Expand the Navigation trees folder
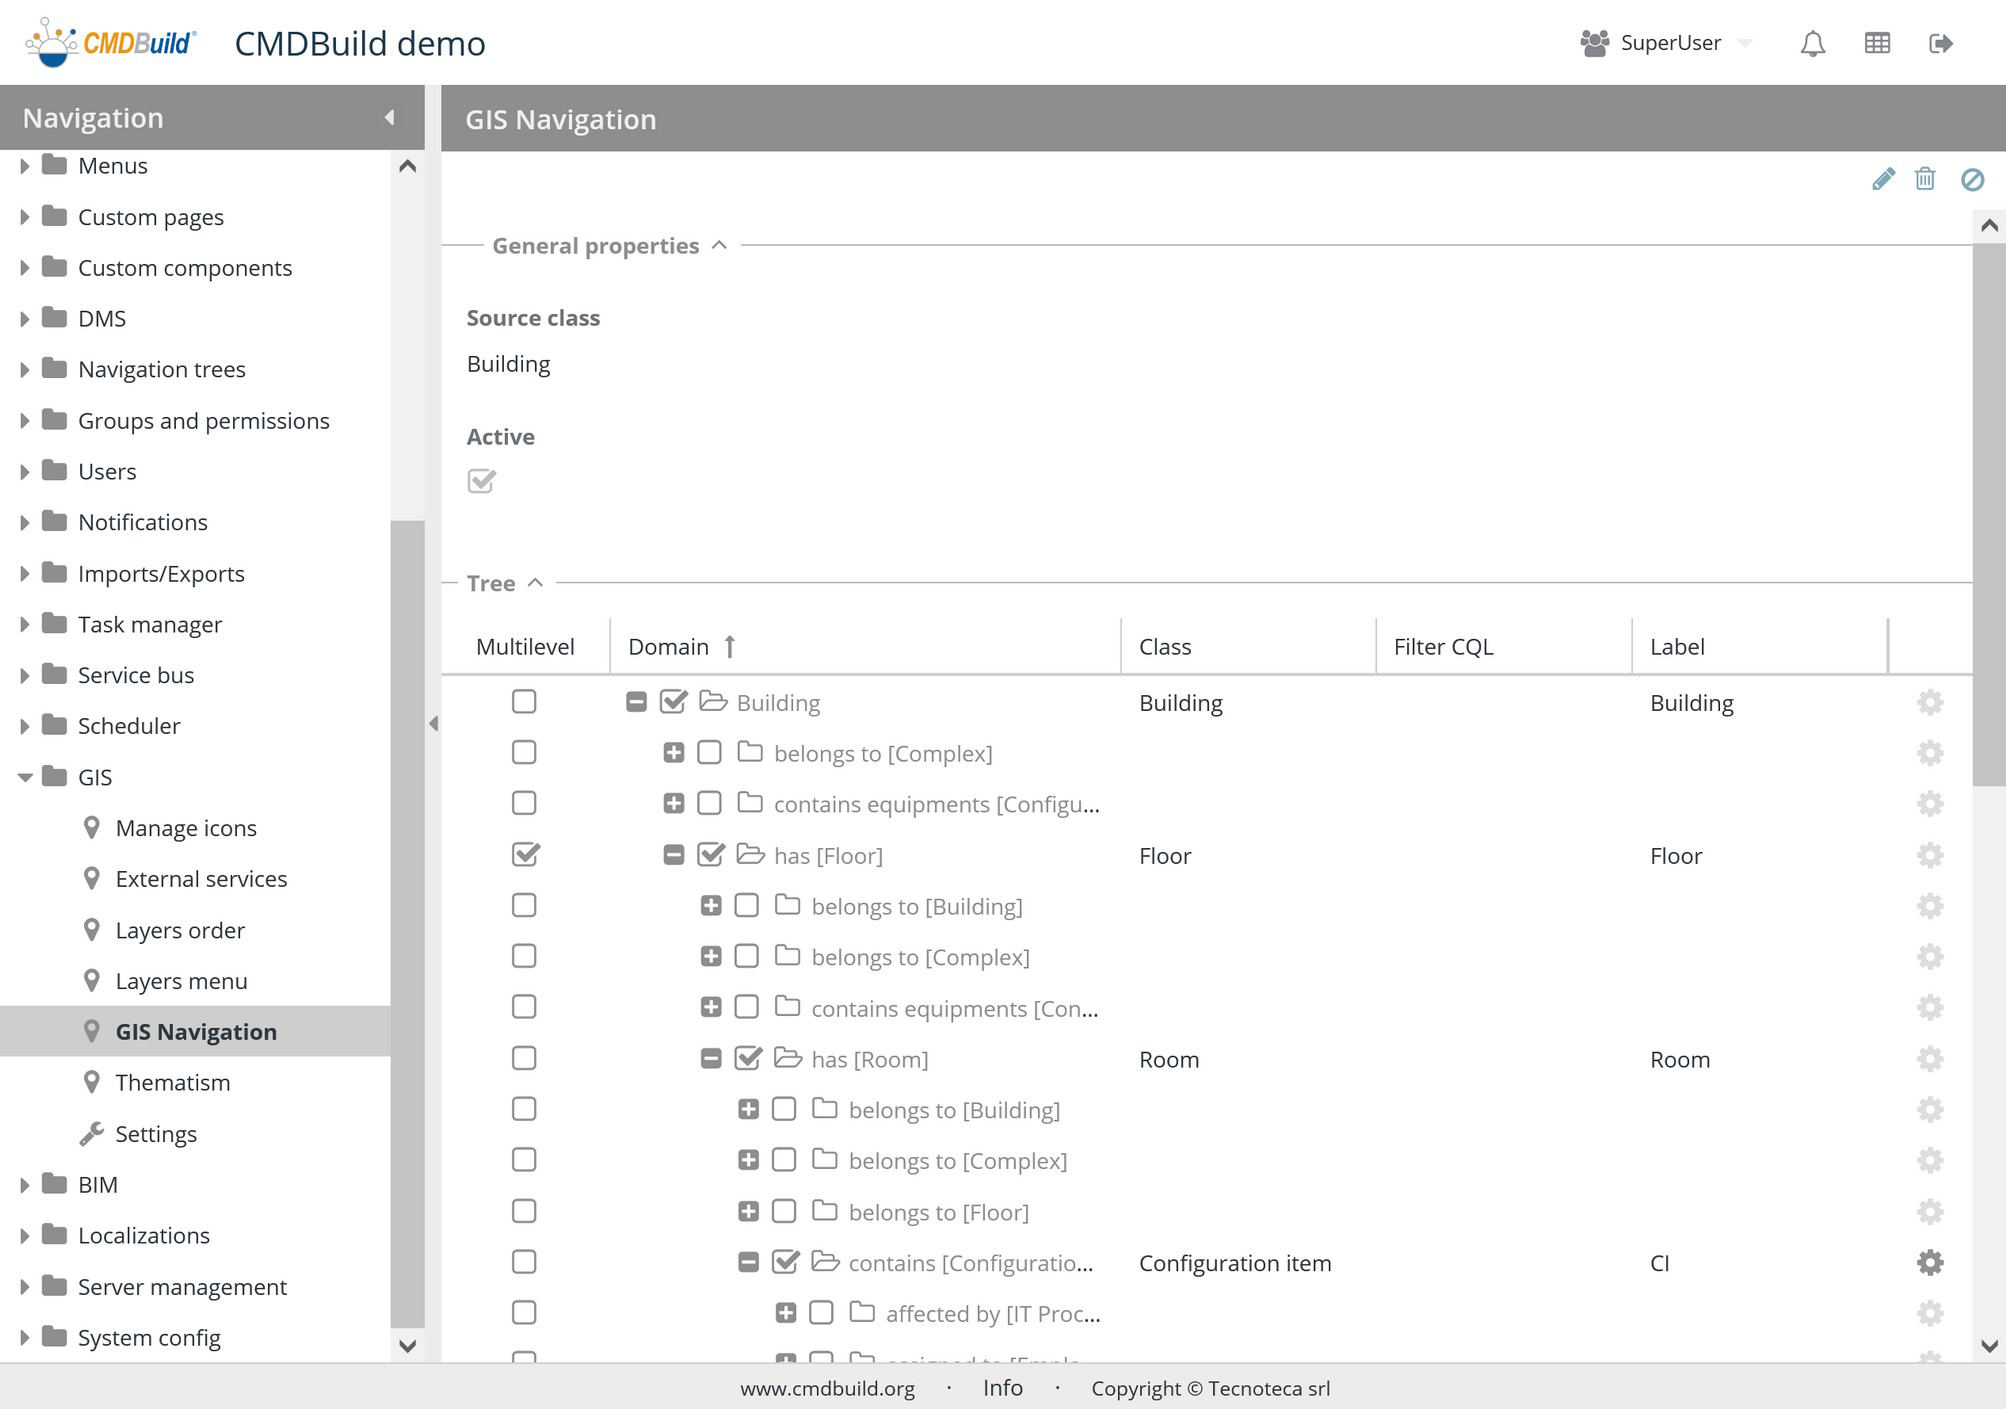 (x=25, y=370)
